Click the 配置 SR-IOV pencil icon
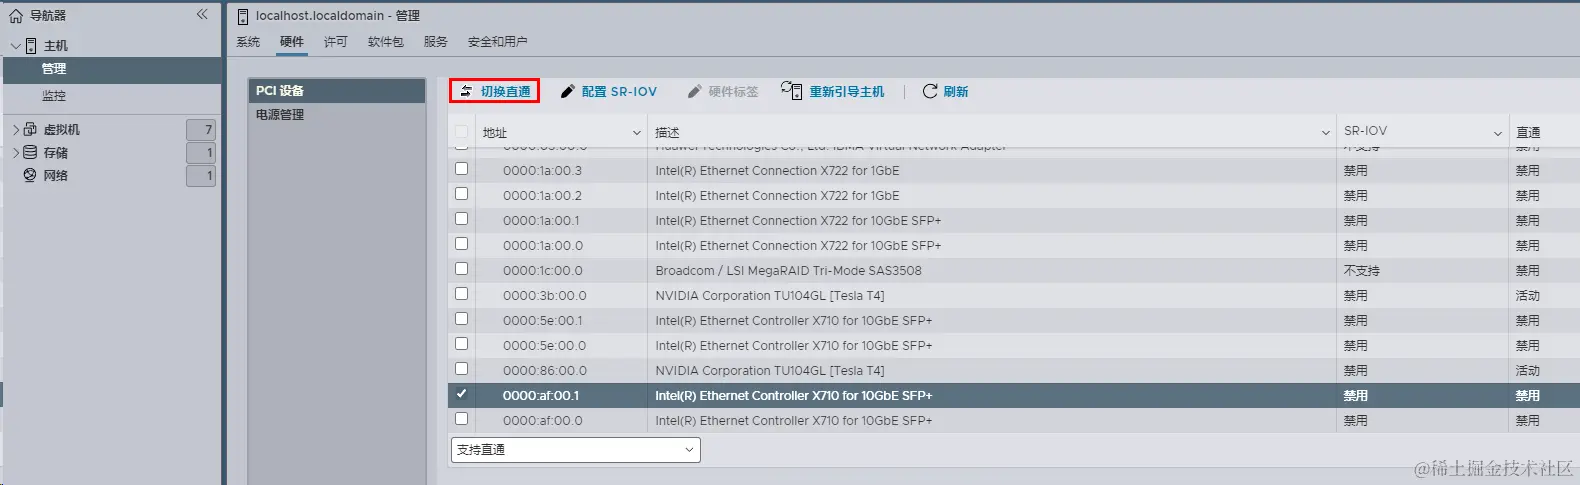Screen dimensions: 1580x485 tap(567, 91)
